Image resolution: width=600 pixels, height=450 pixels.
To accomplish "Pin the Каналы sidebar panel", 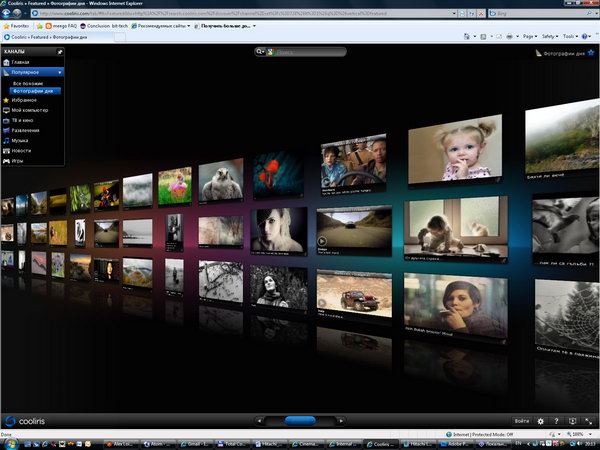I will [x=60, y=51].
